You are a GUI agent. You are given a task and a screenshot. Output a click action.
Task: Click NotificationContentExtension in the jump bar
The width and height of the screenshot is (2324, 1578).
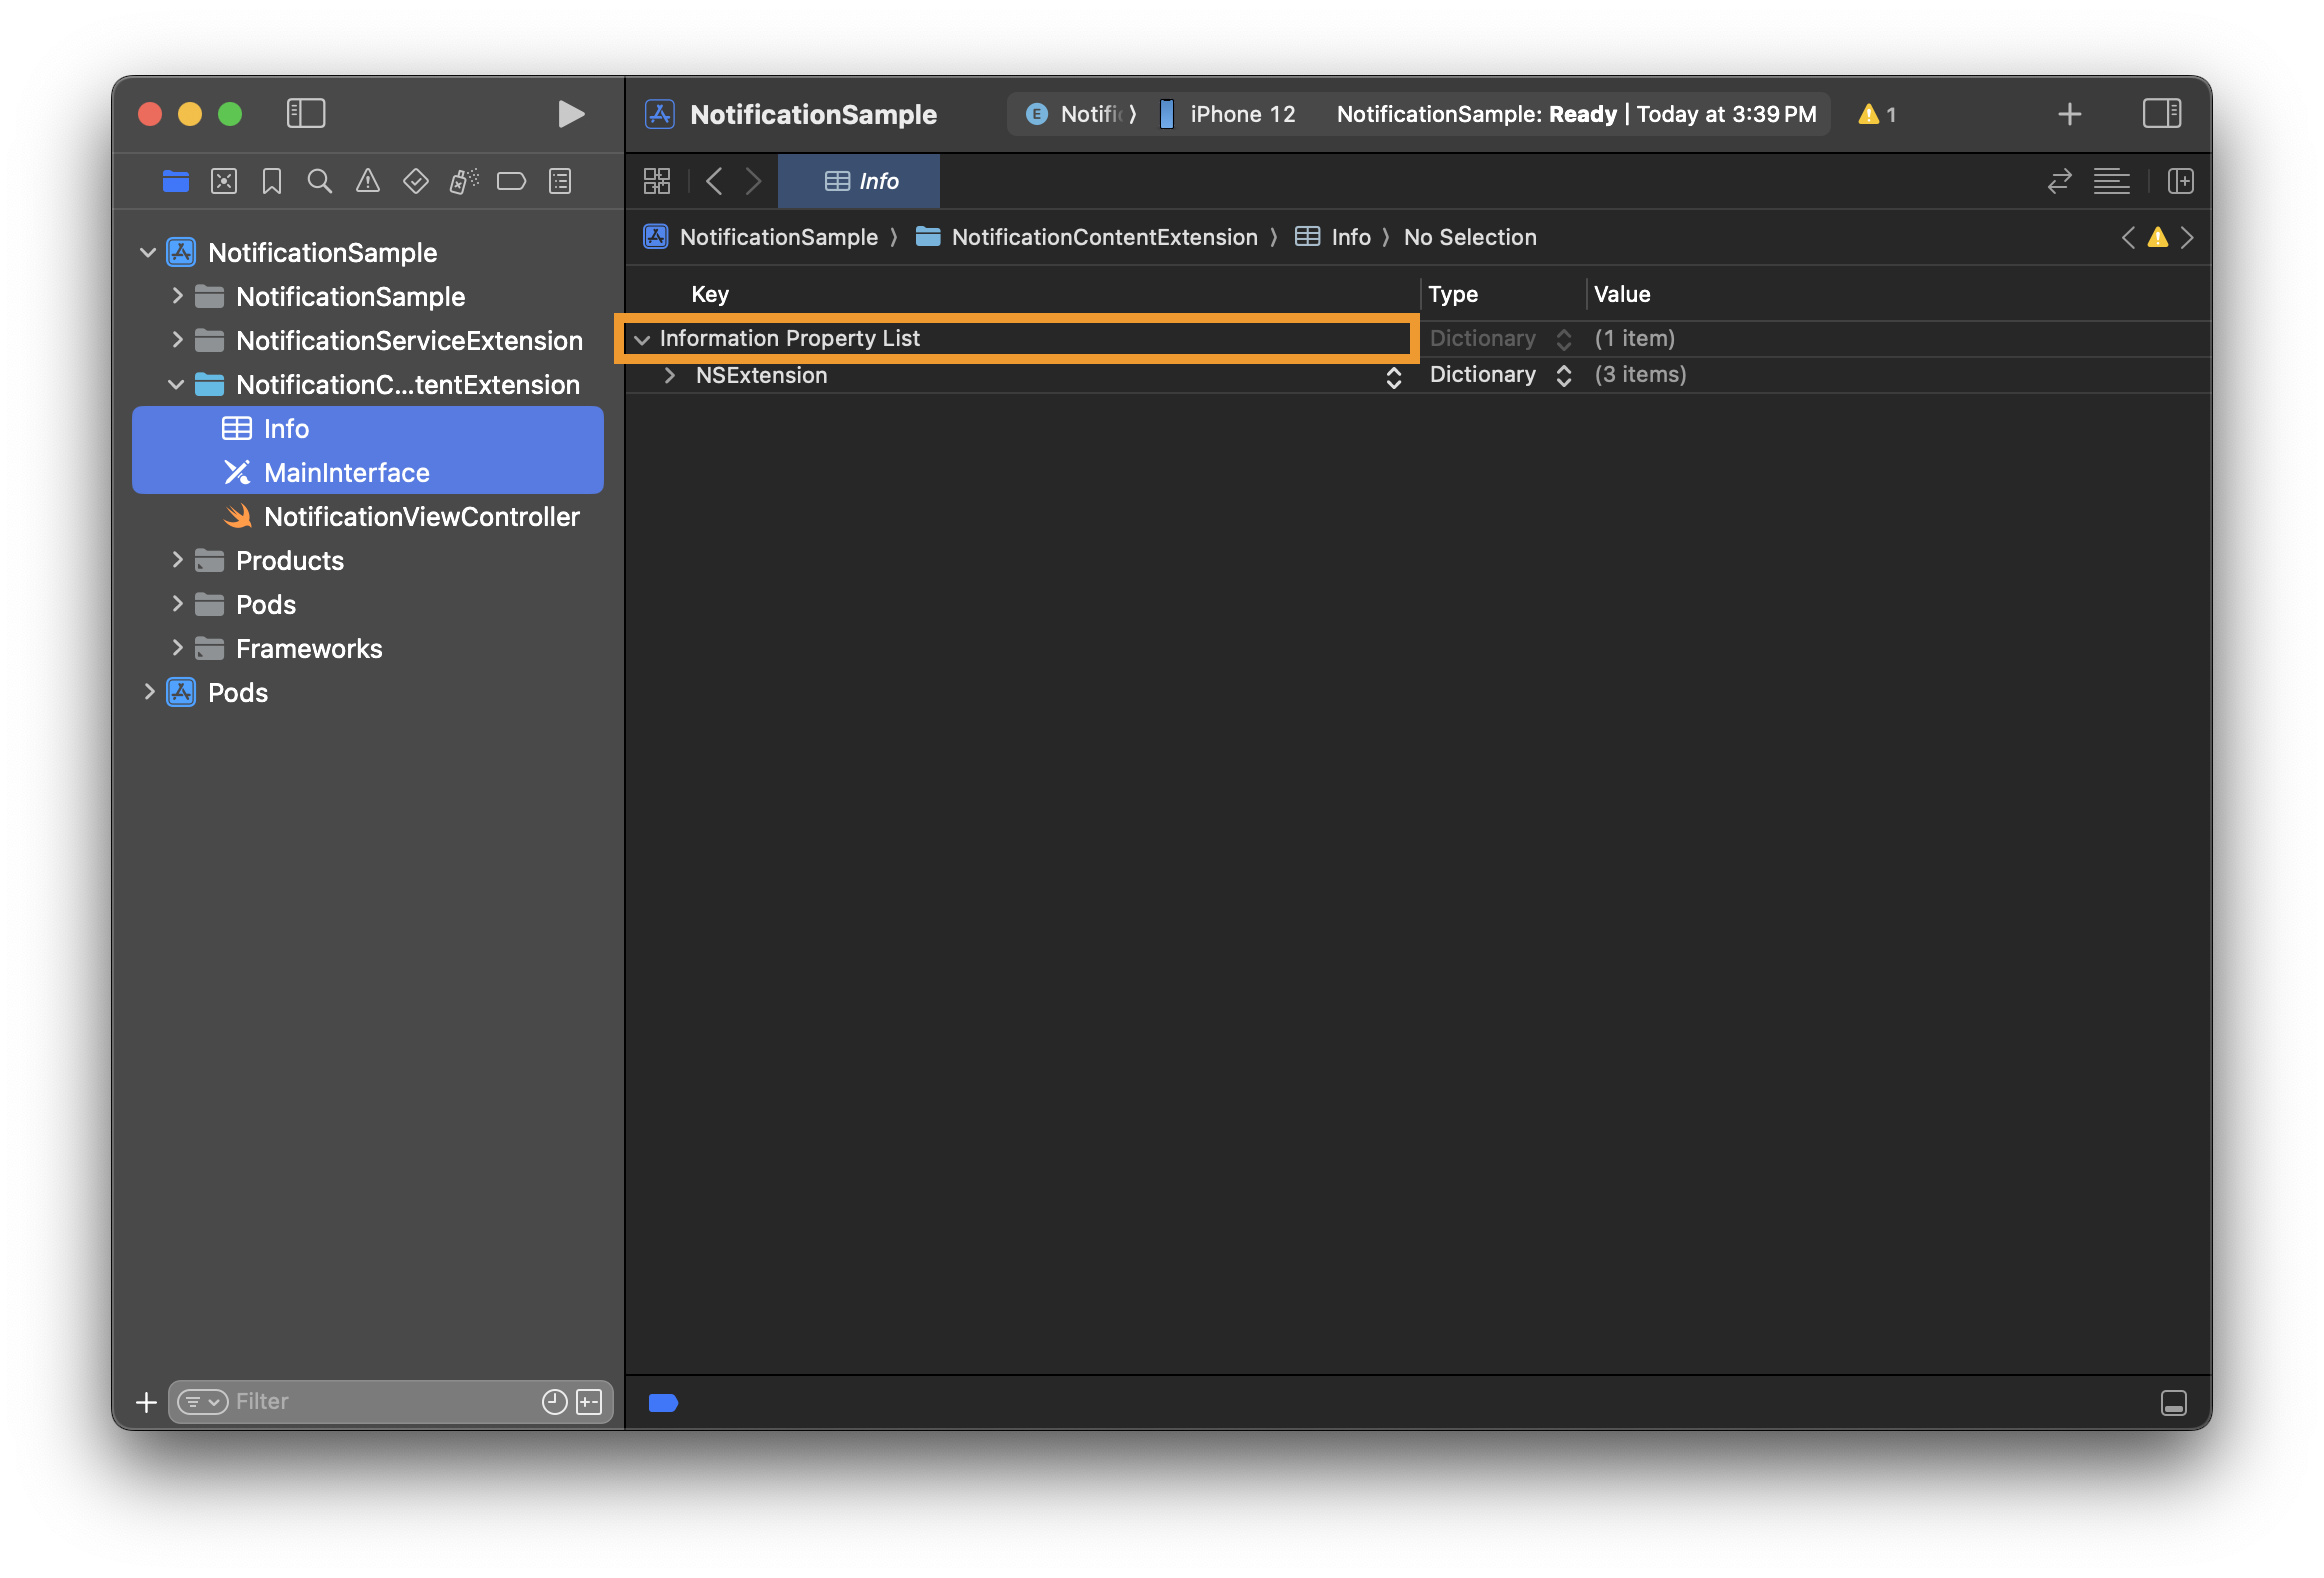1105,237
